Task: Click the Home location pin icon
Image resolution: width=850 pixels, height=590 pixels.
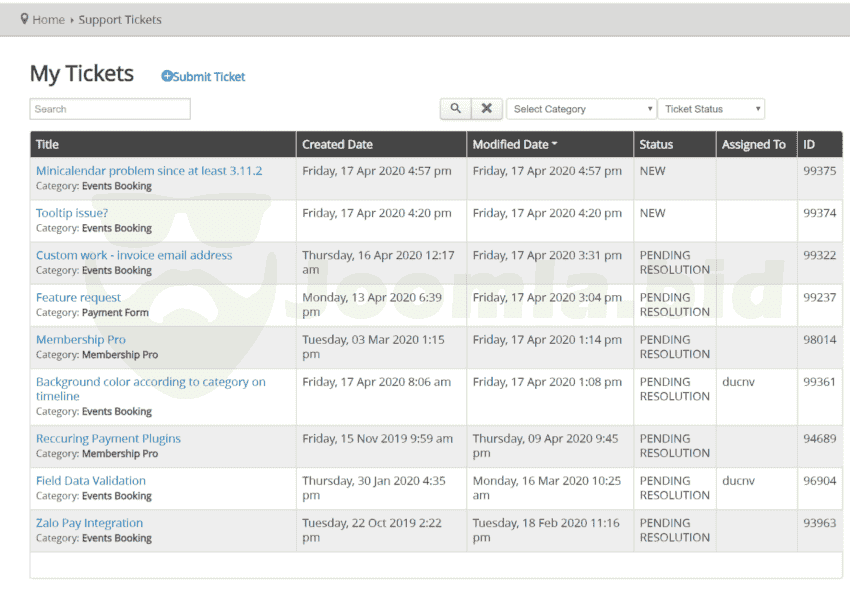Action: (24, 19)
